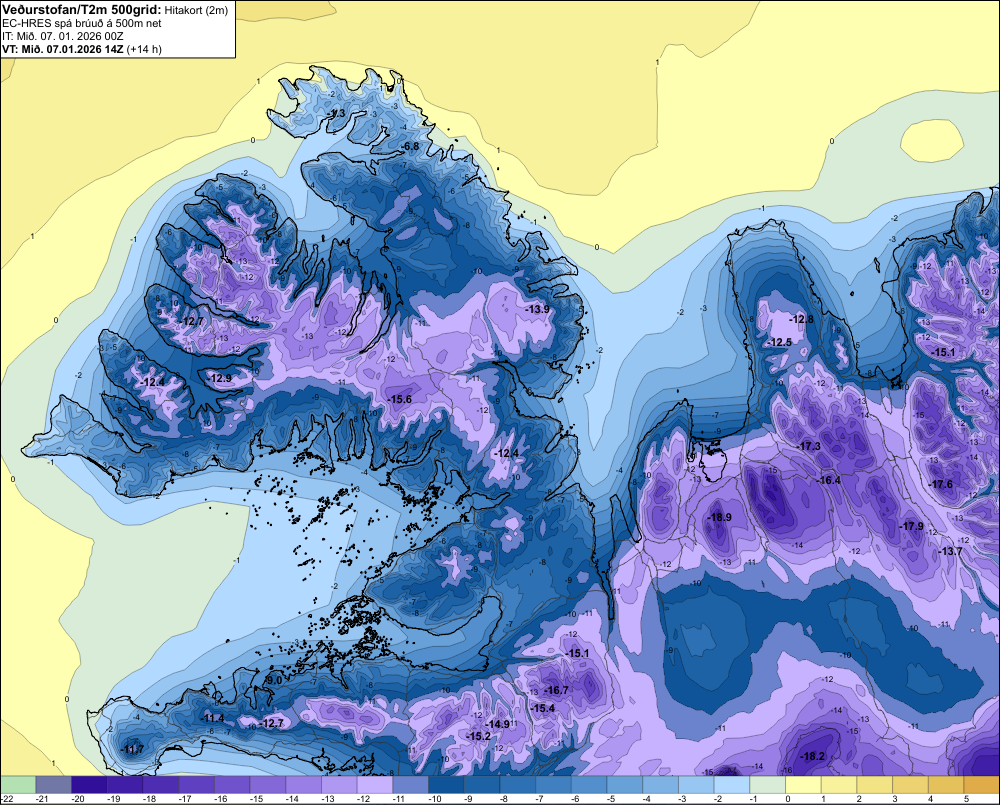
Task: Click the legend scale value -20
Action: click(x=78, y=799)
